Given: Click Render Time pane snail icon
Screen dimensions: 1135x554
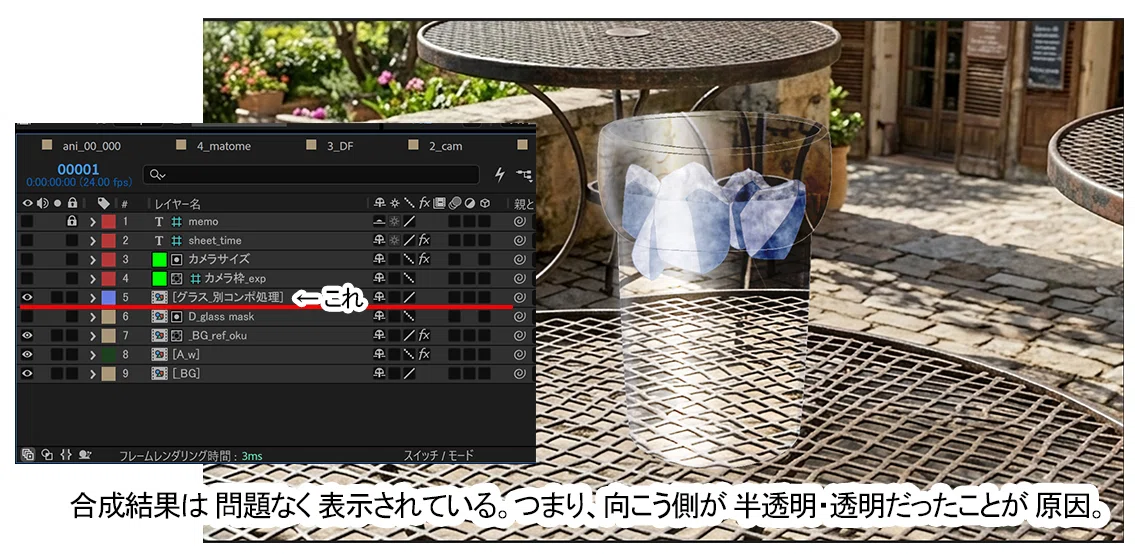Looking at the screenshot, I should click(85, 455).
